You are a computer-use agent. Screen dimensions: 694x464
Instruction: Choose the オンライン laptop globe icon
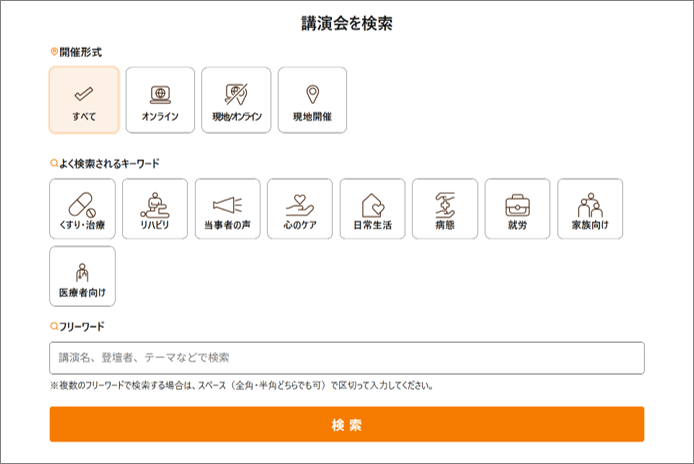click(160, 94)
